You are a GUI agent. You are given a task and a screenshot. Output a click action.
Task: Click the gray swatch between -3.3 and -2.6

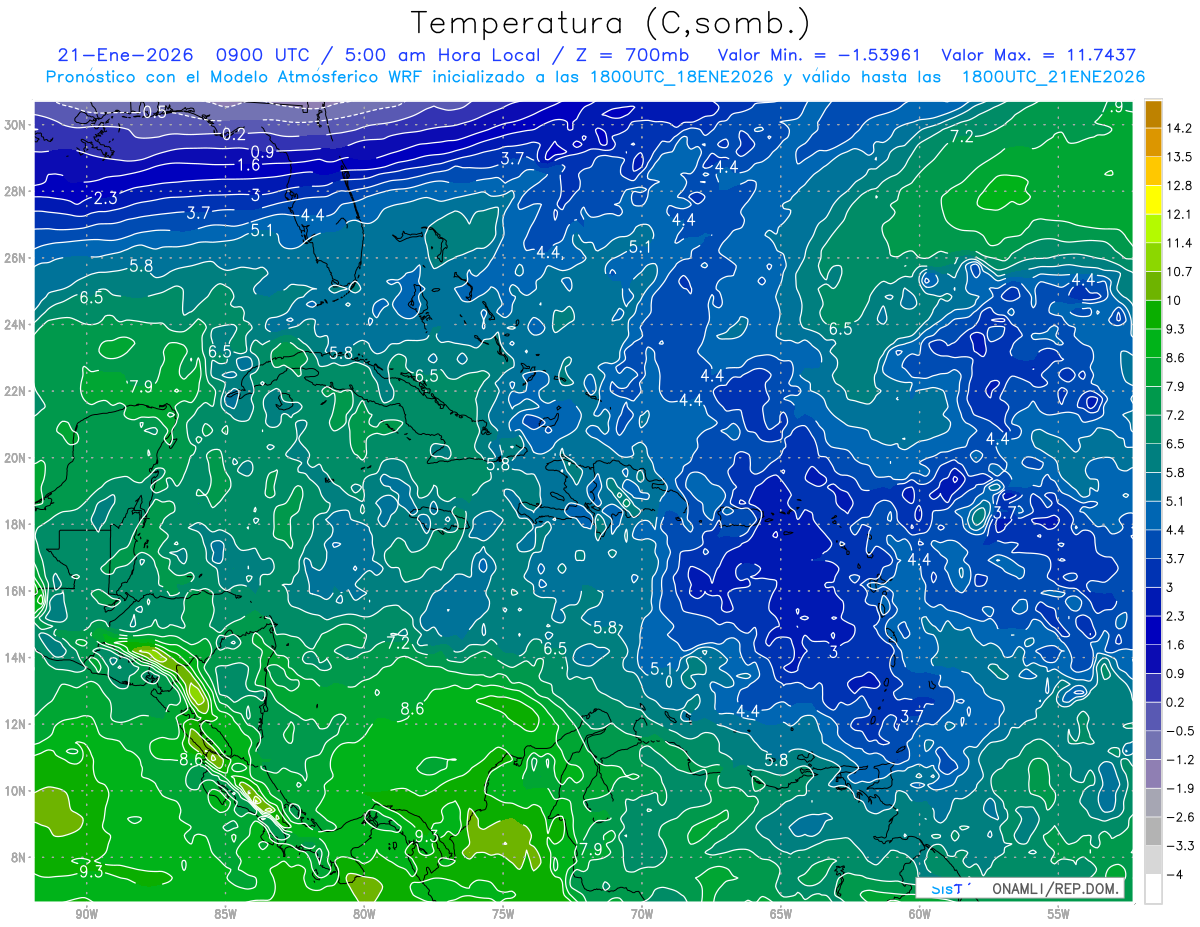click(1153, 831)
